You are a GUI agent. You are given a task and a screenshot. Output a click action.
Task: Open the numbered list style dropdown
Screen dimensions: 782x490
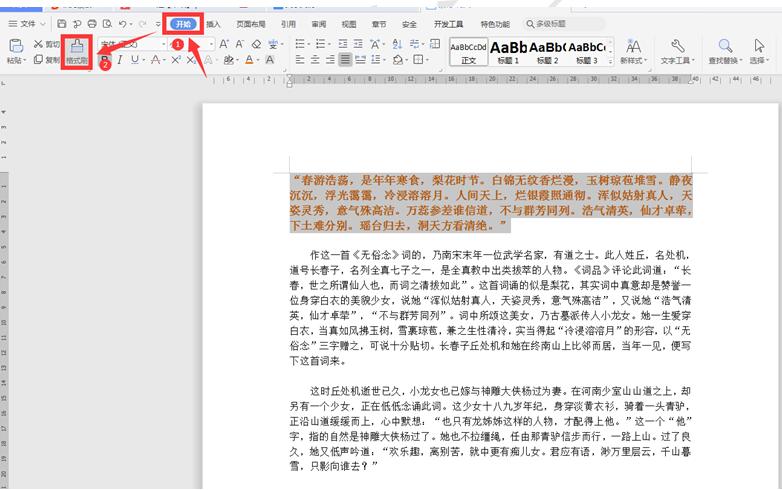click(x=330, y=44)
